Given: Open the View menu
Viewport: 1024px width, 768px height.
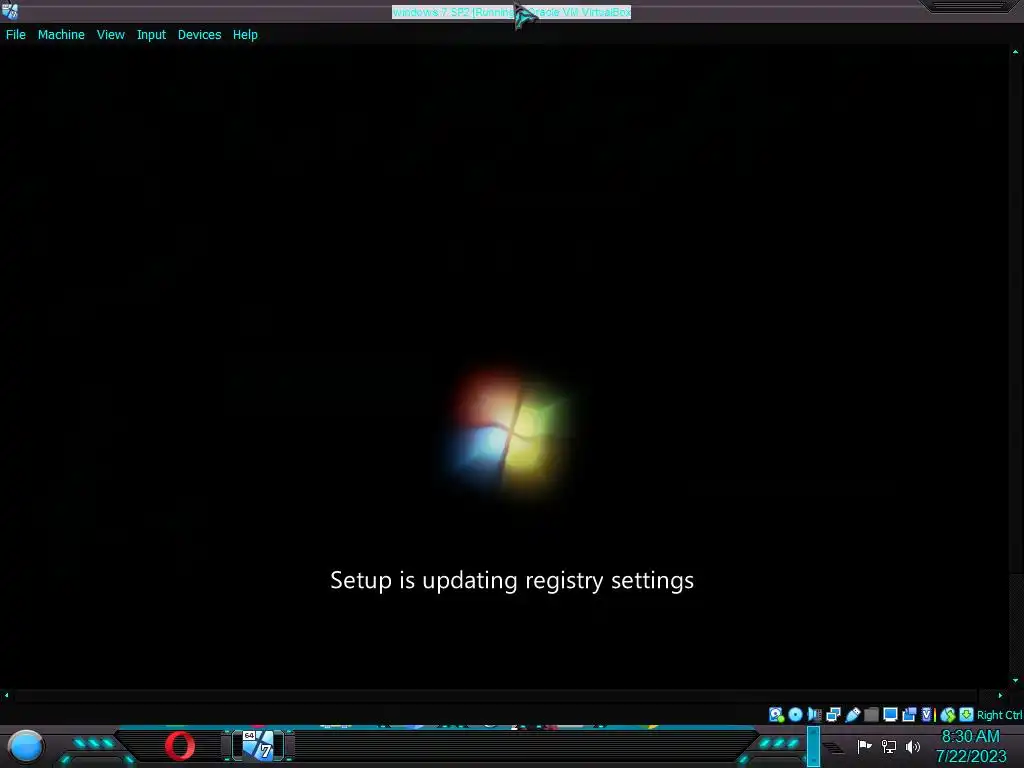Looking at the screenshot, I should 110,35.
